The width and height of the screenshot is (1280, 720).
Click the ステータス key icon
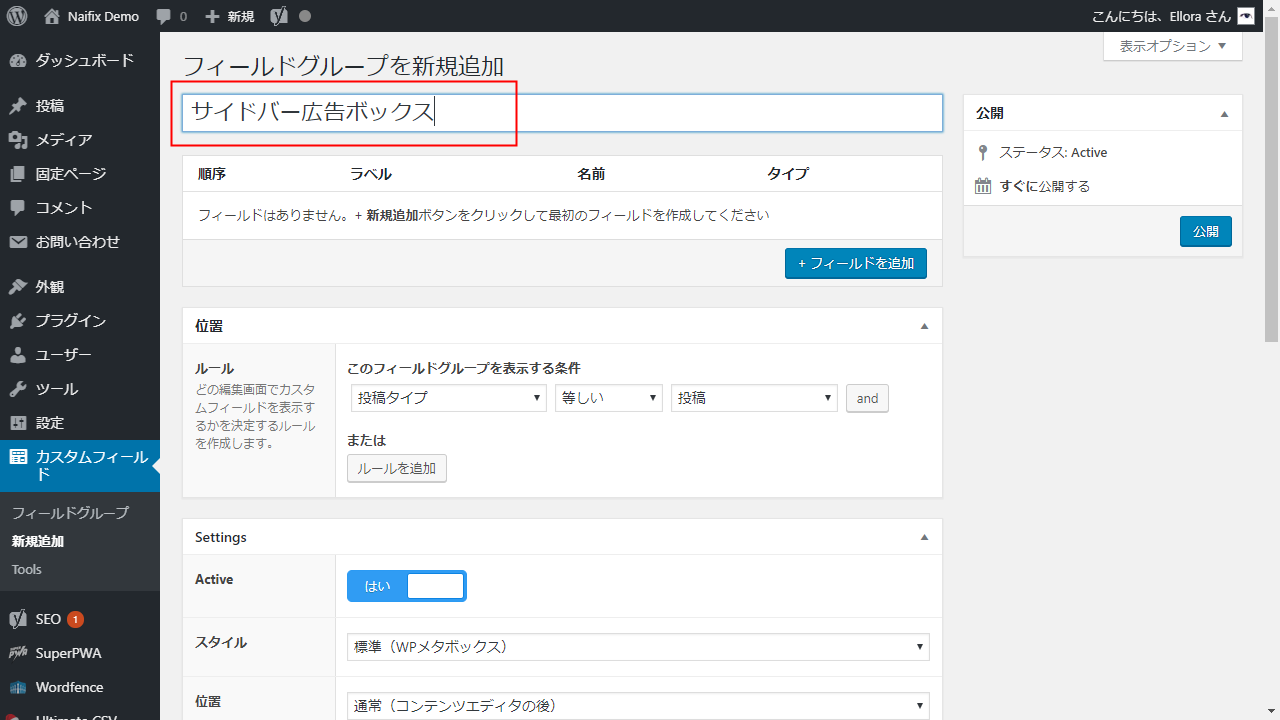(x=983, y=153)
